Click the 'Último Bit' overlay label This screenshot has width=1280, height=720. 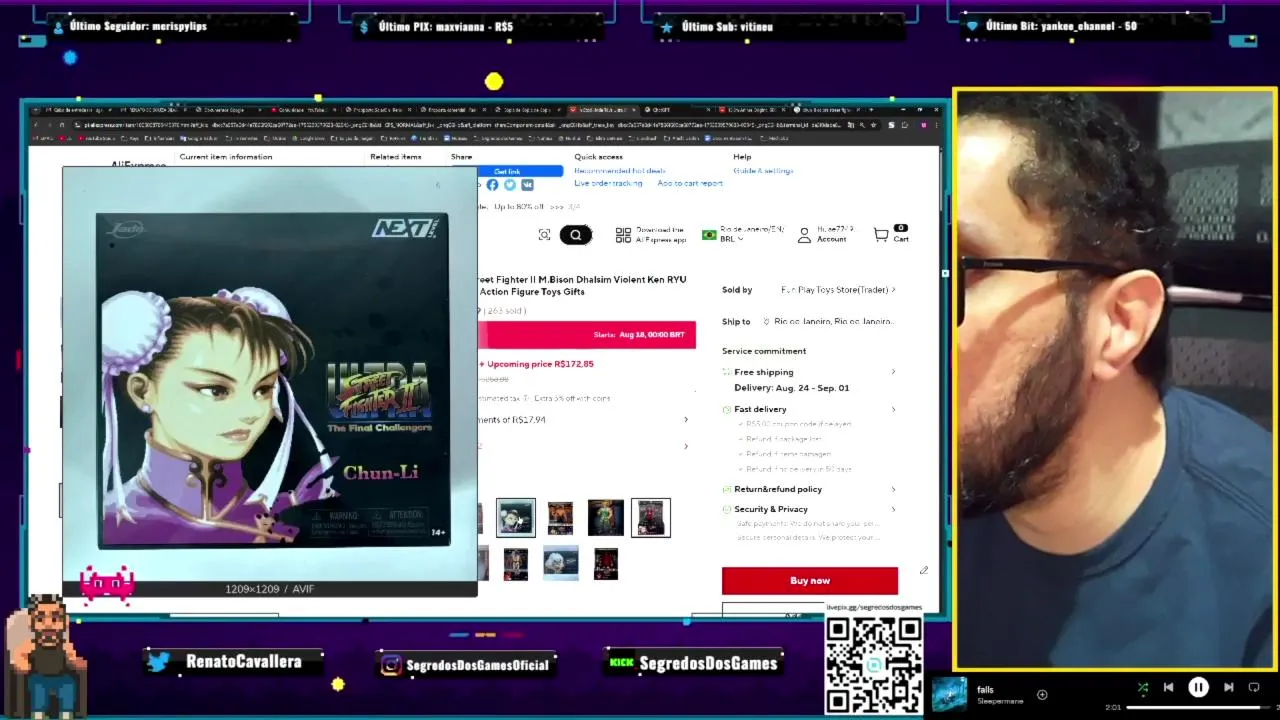pyautogui.click(x=1061, y=26)
